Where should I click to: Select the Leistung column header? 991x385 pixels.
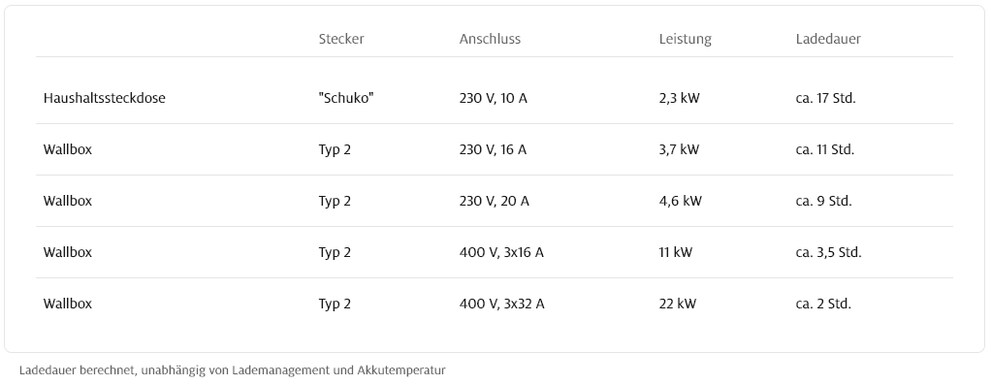(x=685, y=39)
